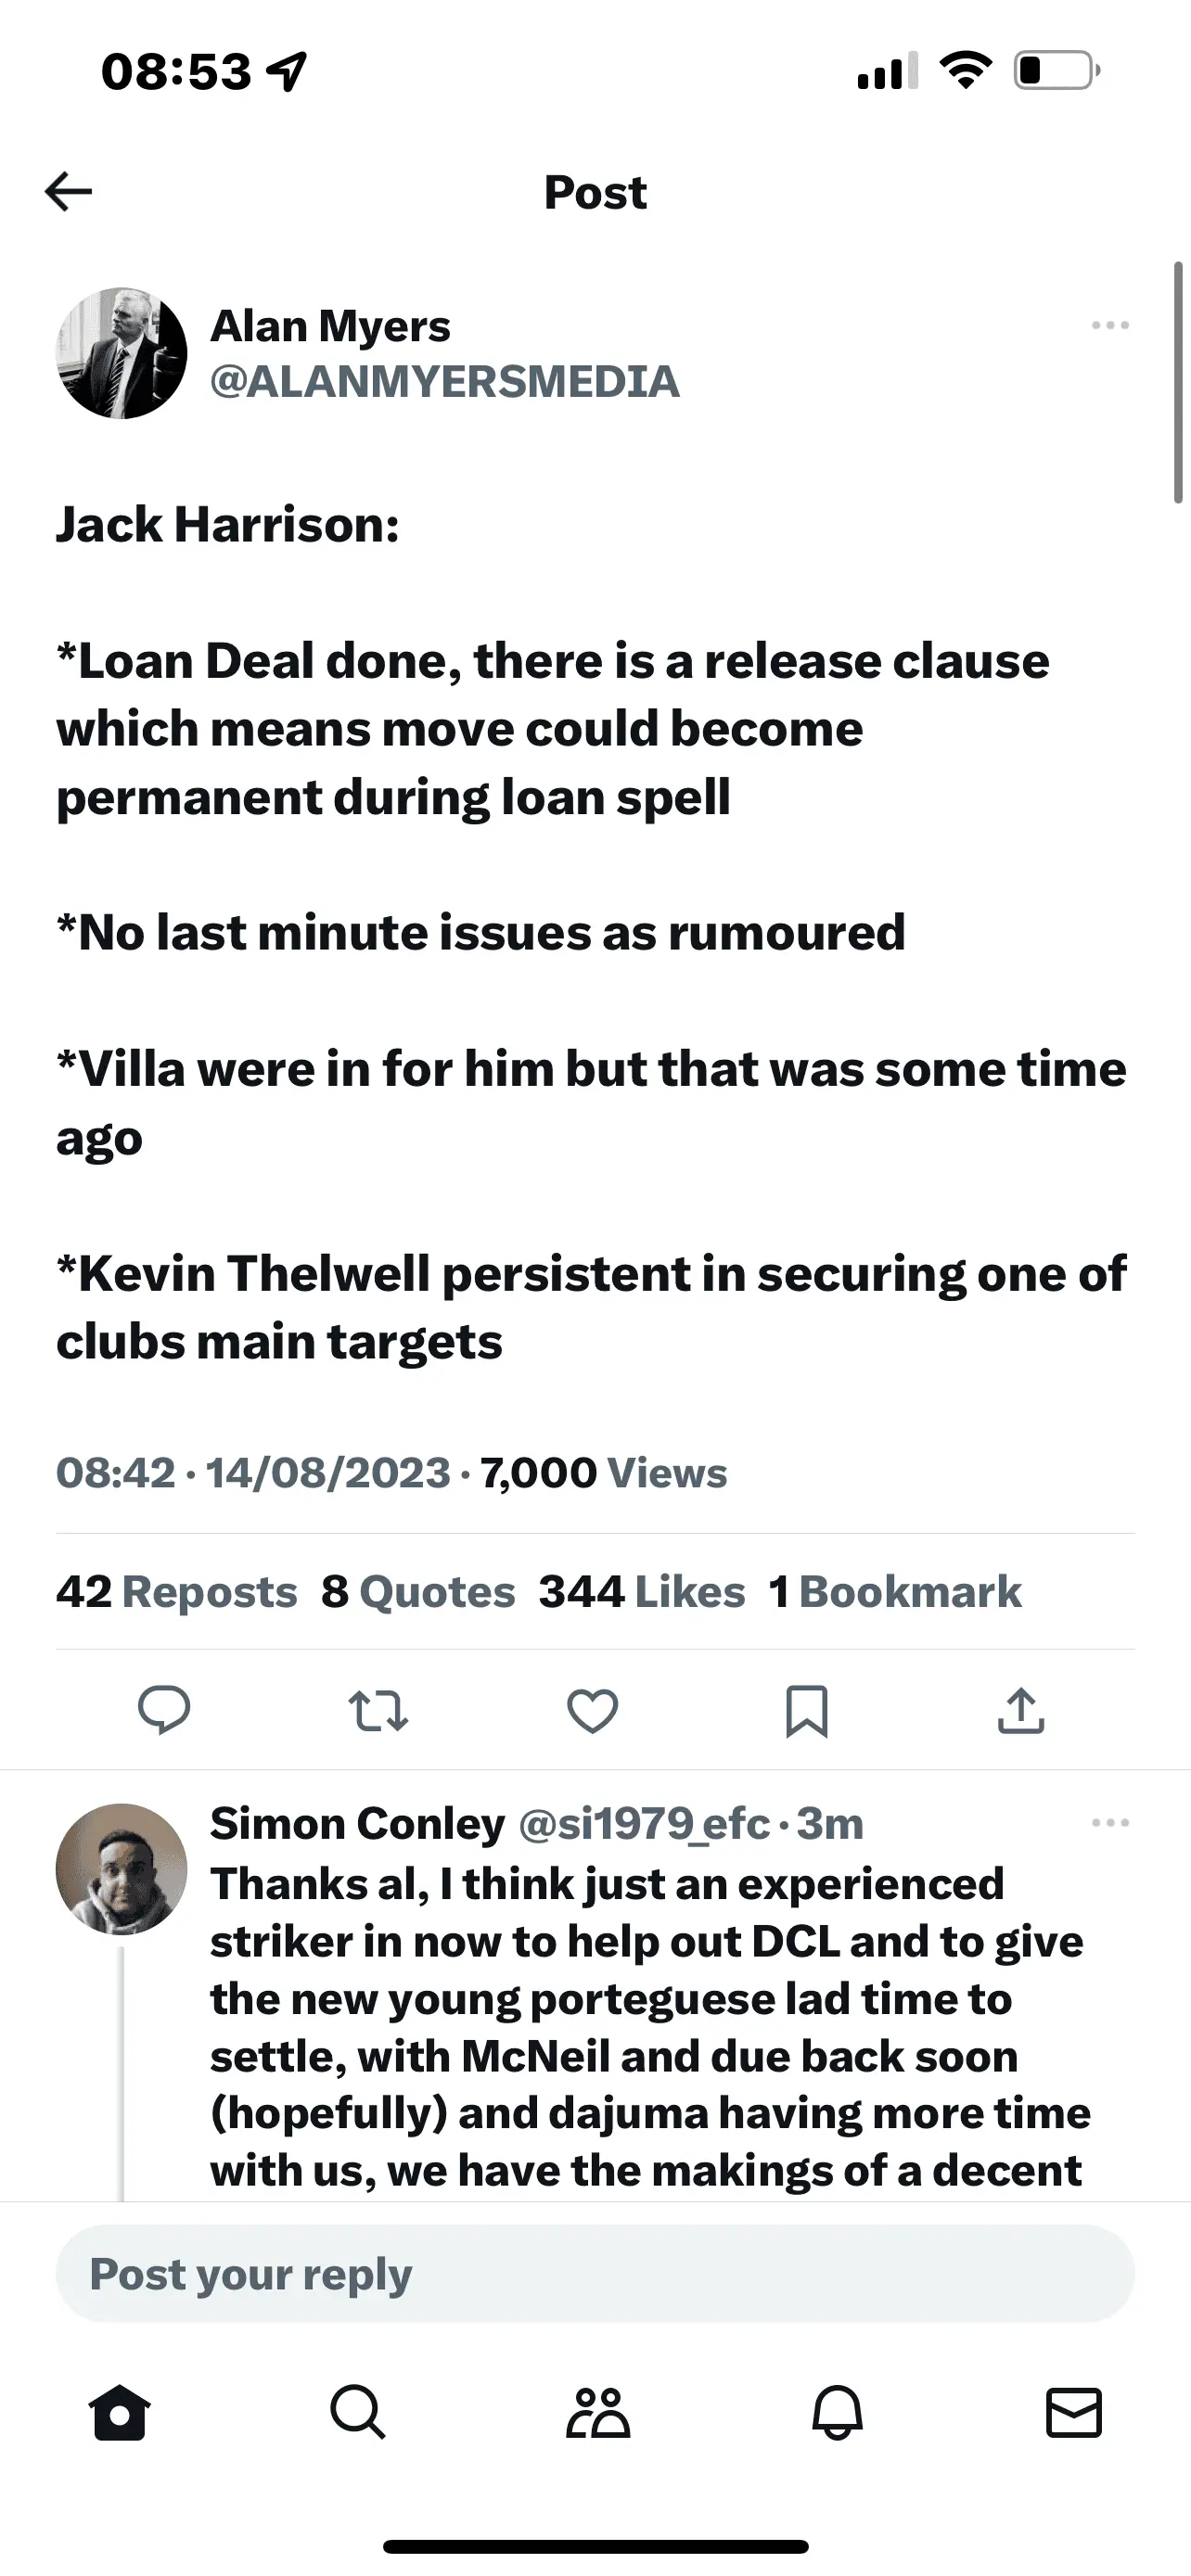Tap the share upload icon
1191x2576 pixels.
[1020, 1710]
